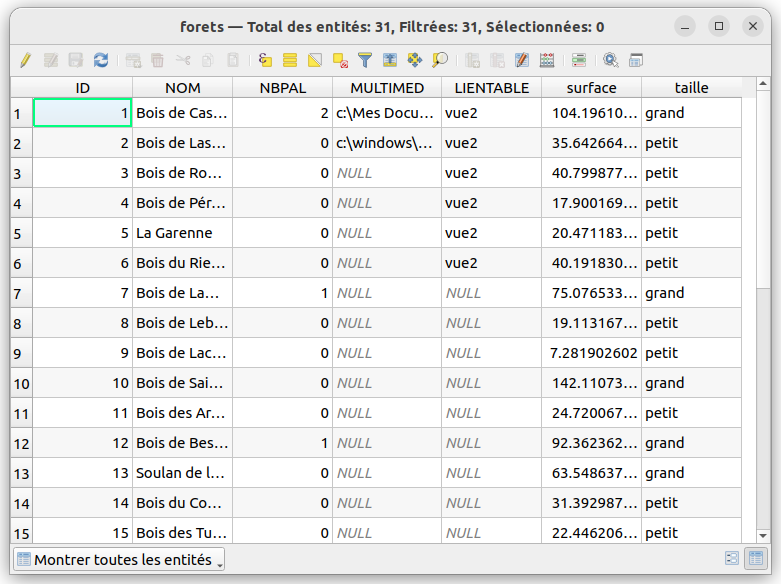Minimize the forets attribute table window
The image size is (781, 584).
coord(685,26)
